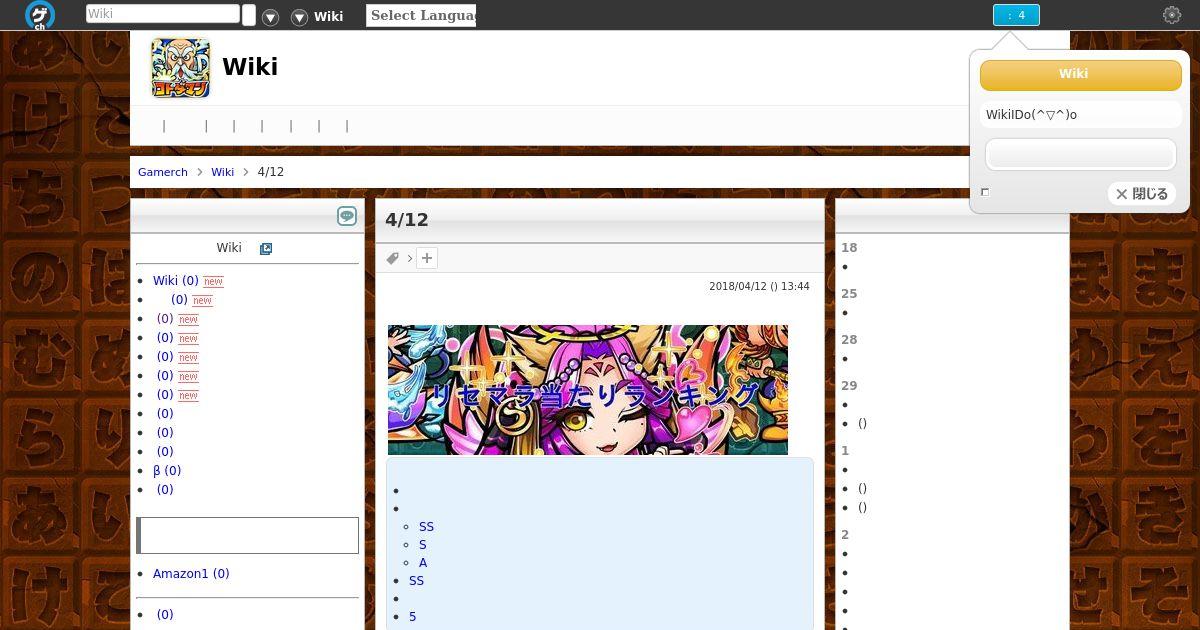Open the Wiki (0) link in the sidebar
This screenshot has height=630, width=1200.
176,281
